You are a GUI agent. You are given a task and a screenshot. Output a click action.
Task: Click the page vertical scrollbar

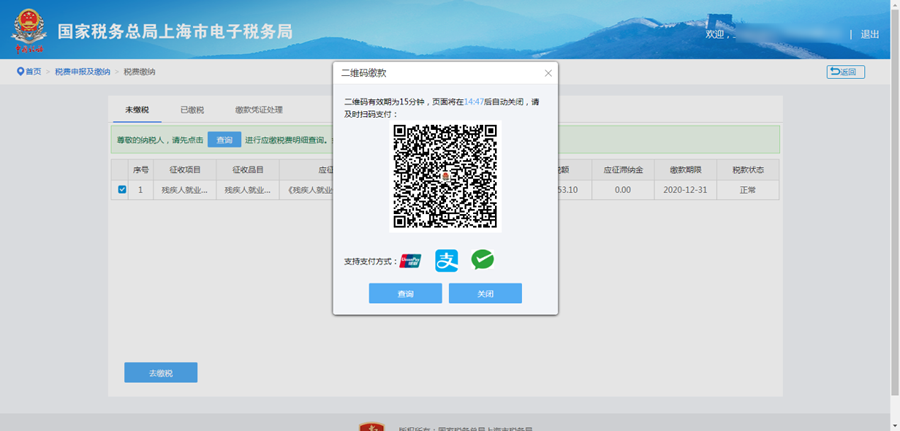click(x=894, y=200)
